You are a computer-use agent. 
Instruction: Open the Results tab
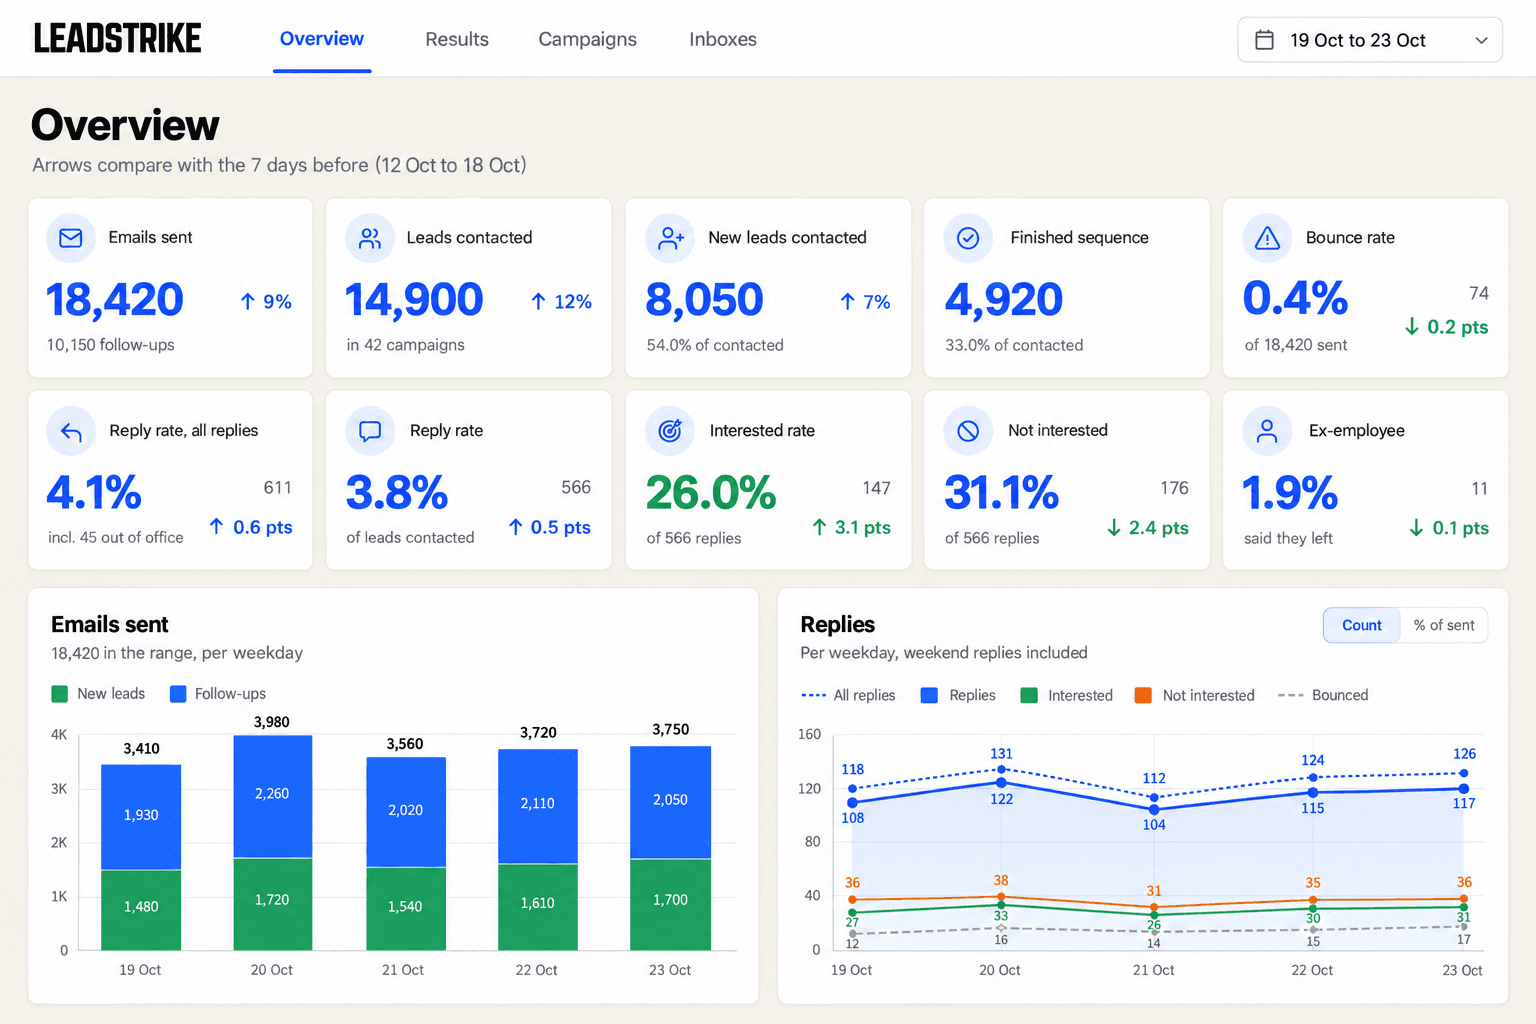pos(457,39)
